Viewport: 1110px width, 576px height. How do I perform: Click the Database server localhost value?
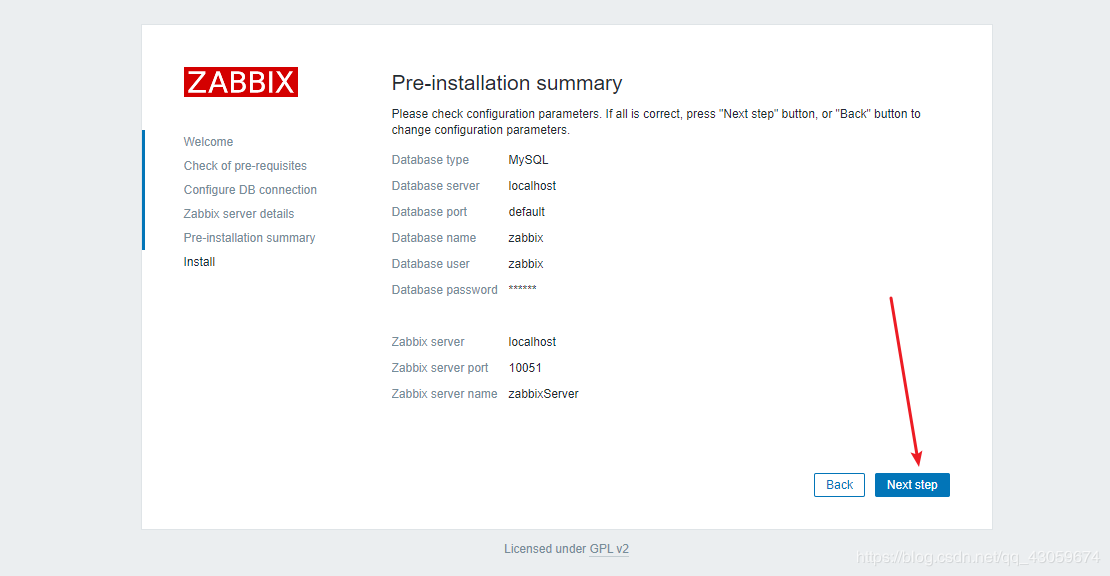pyautogui.click(x=532, y=186)
